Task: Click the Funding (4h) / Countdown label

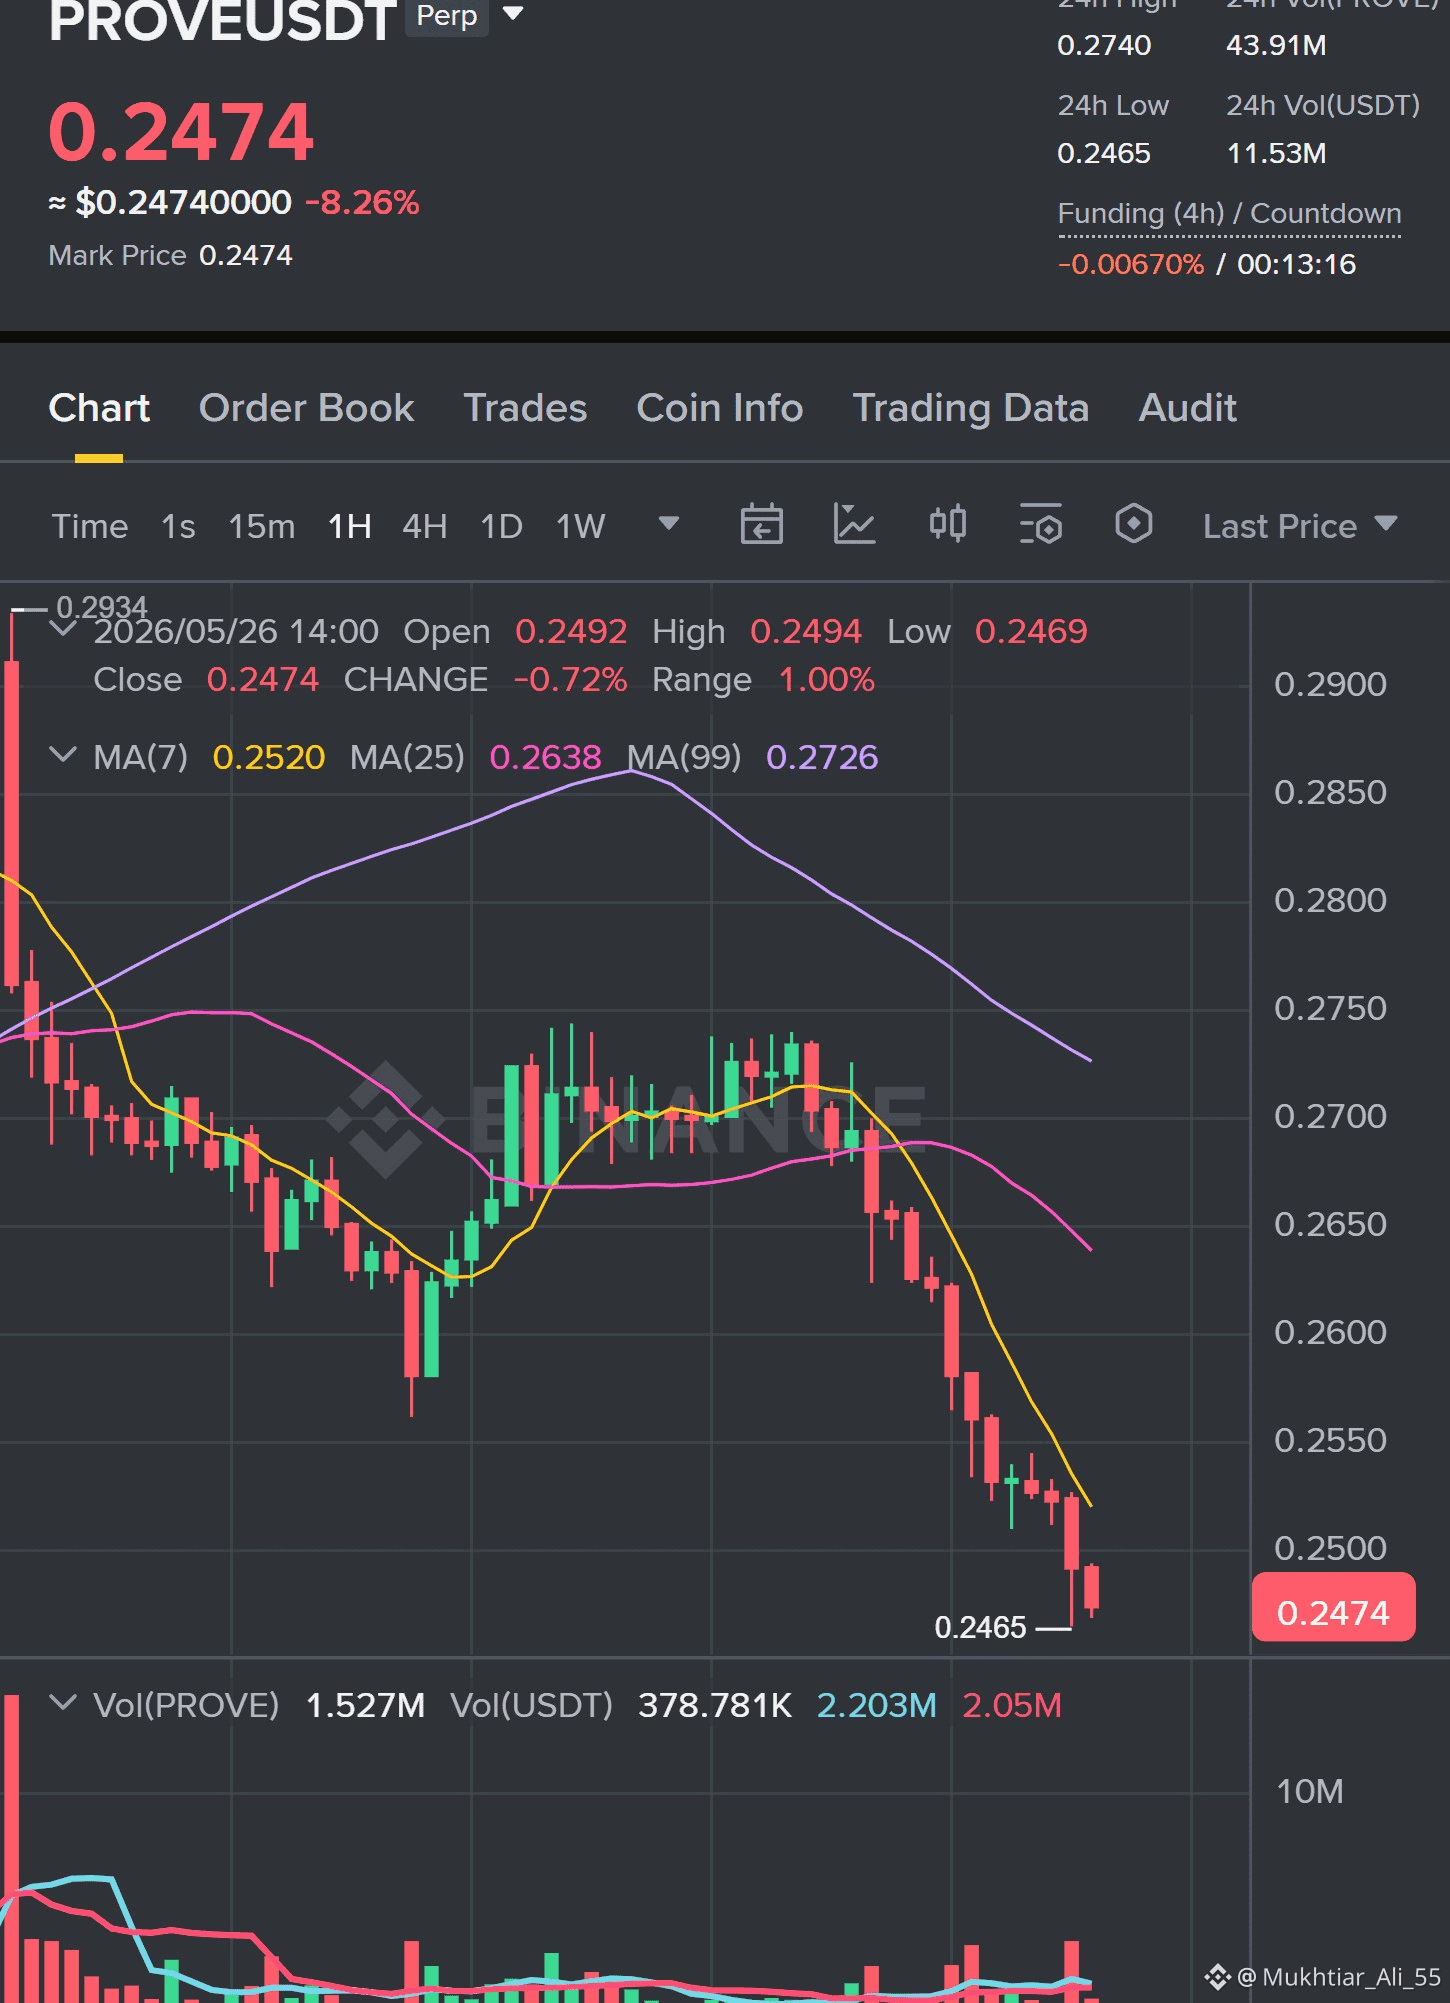Action: pyautogui.click(x=1229, y=214)
